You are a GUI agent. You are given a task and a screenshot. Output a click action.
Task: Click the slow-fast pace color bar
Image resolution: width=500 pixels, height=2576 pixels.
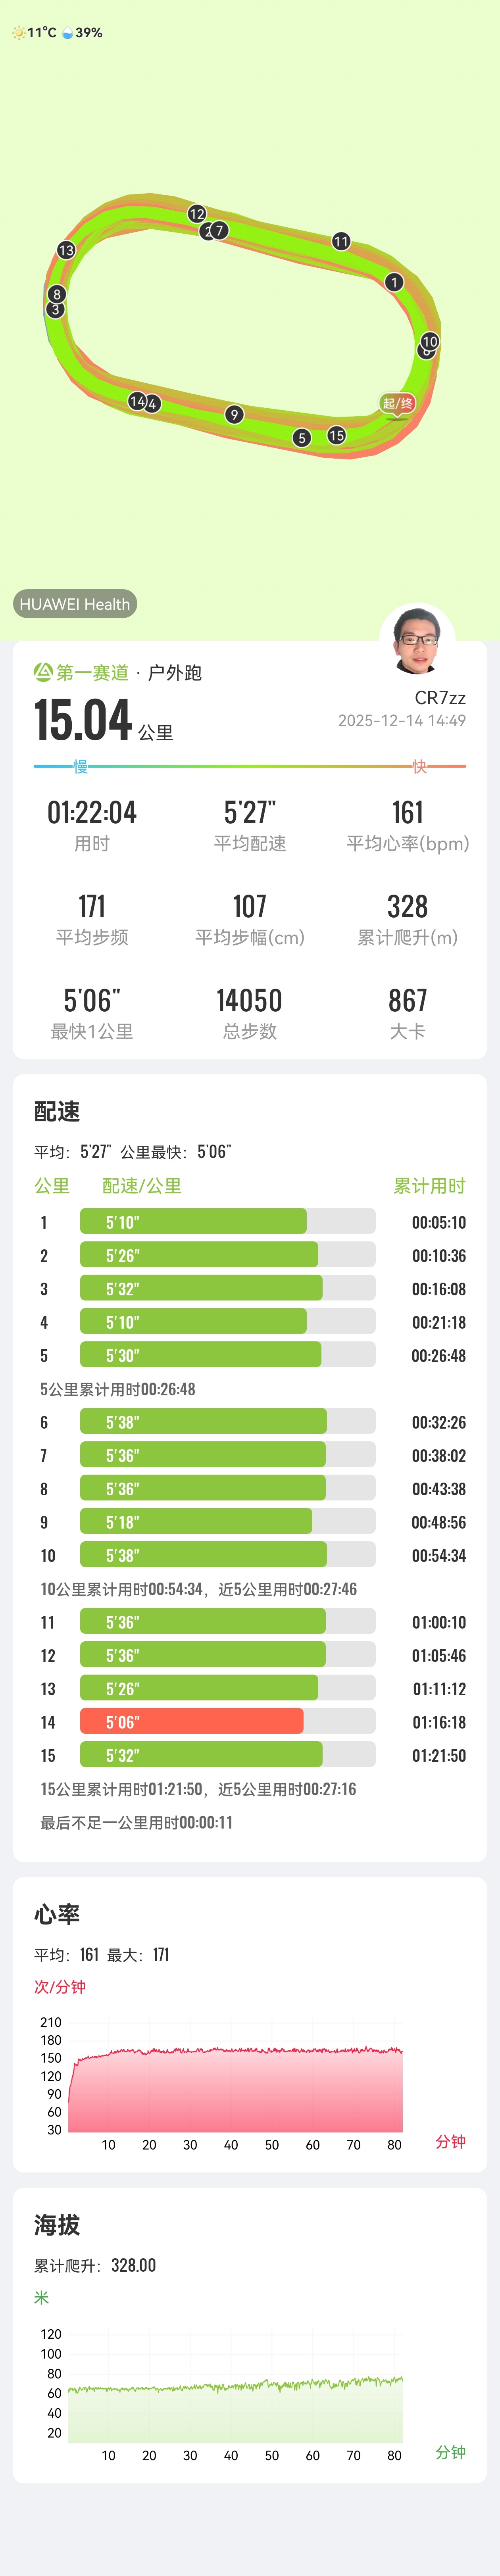point(250,766)
